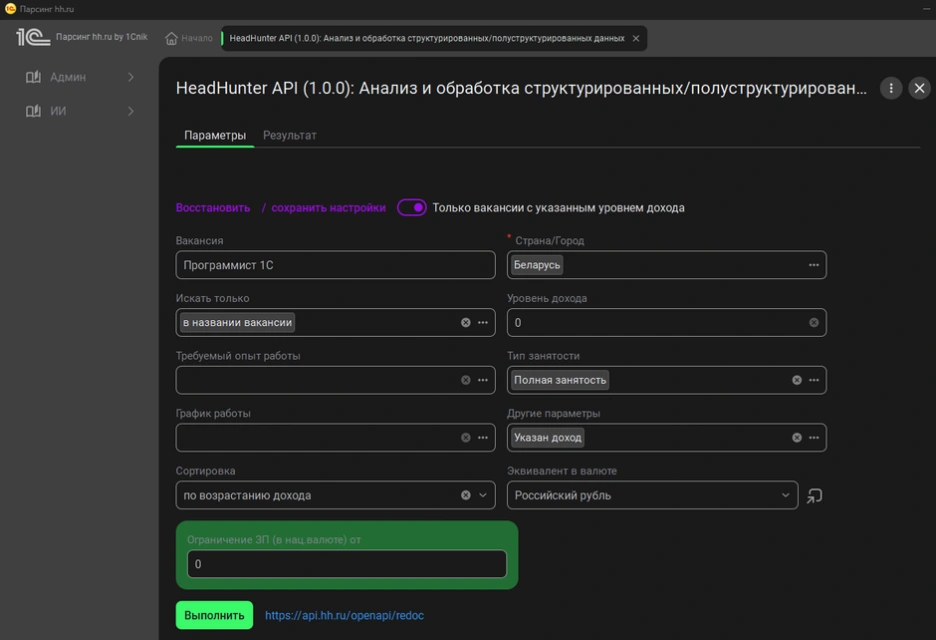Click into the Вакансия input field
Screen dimensions: 936x640
click(x=335, y=265)
